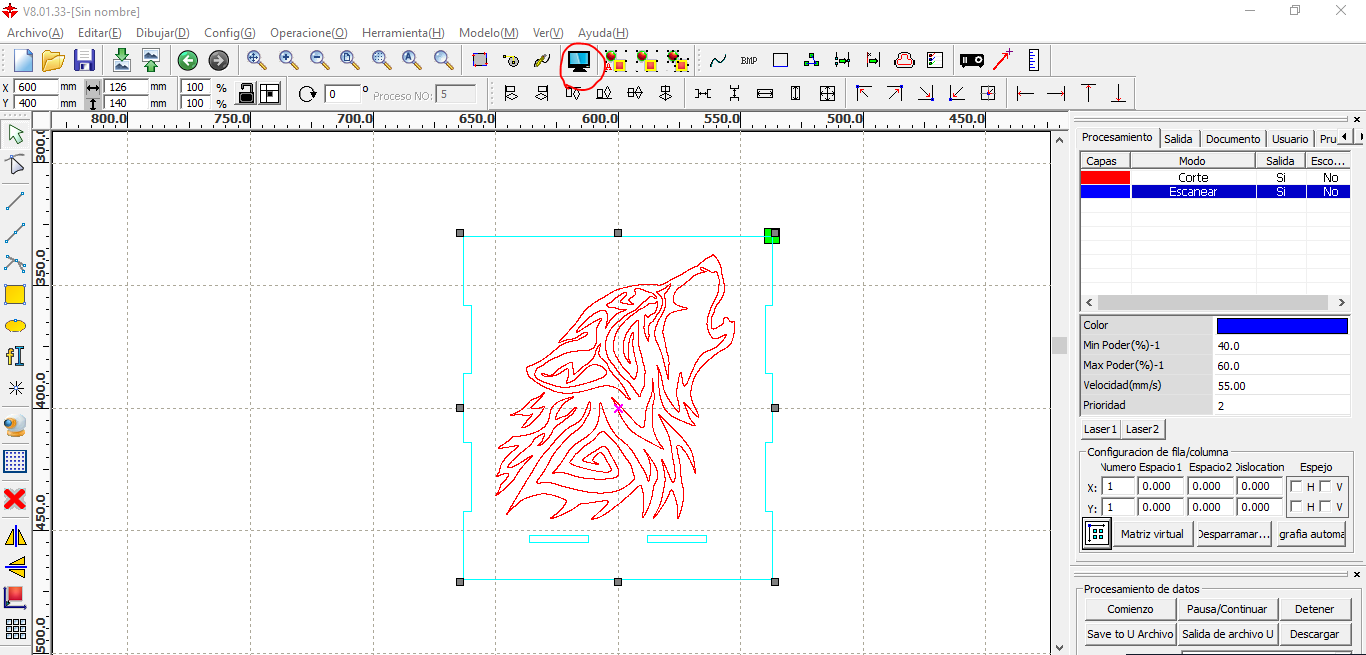Click the blue ruler measurement icon
Image resolution: width=1366 pixels, height=655 pixels.
click(1034, 60)
